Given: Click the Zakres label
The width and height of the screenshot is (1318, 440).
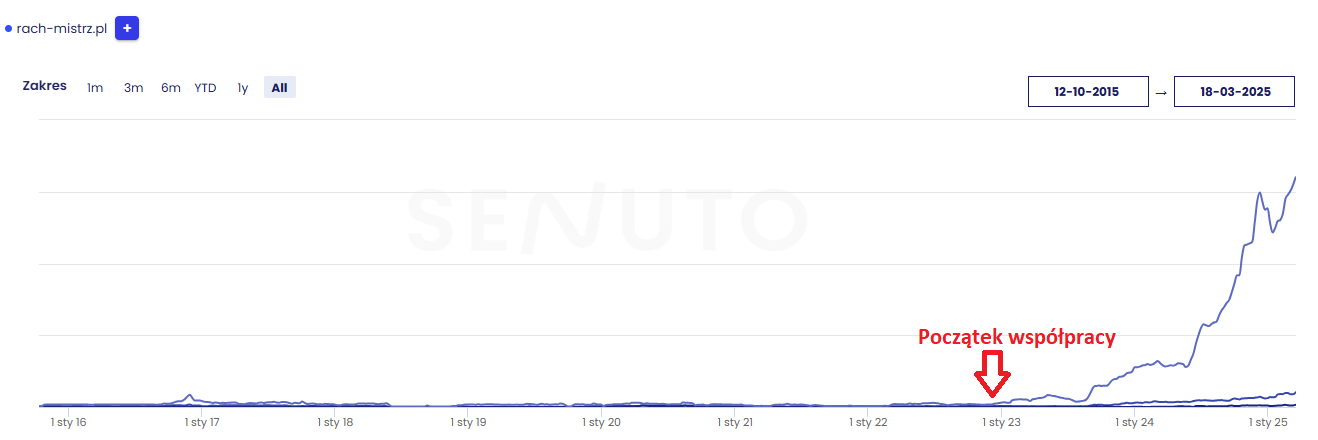Looking at the screenshot, I should coord(45,86).
